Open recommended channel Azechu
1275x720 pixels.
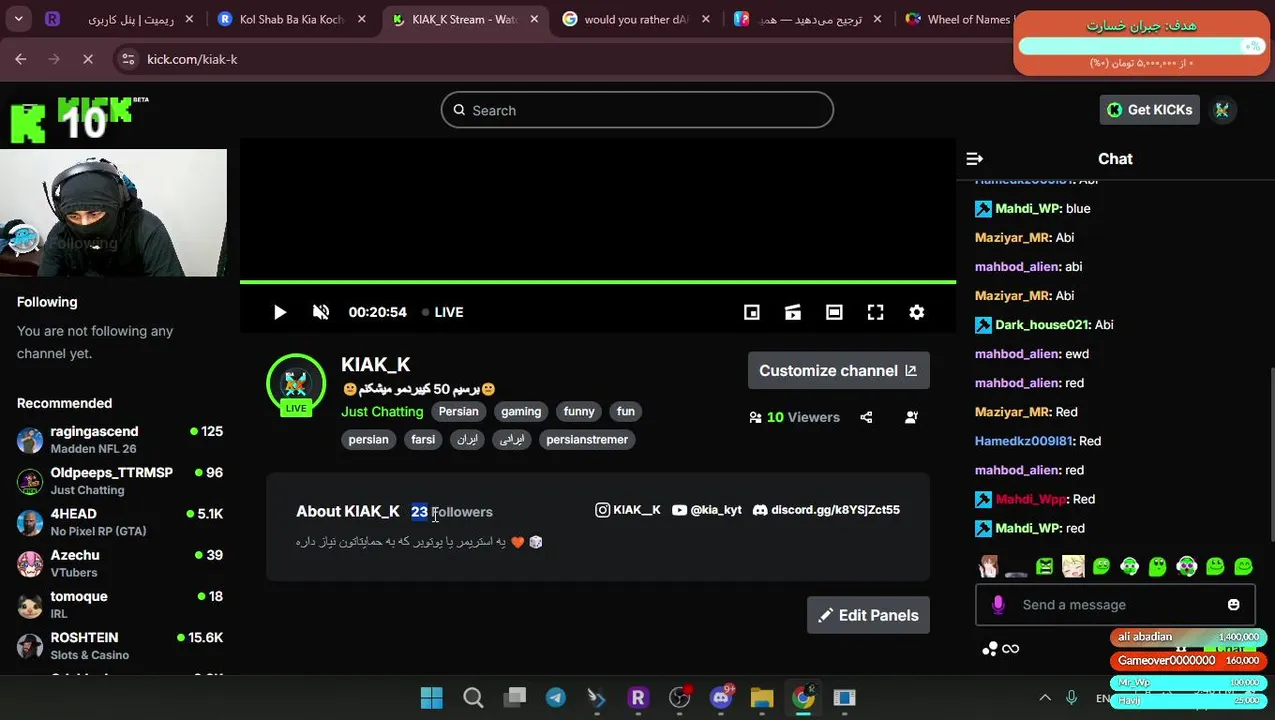pos(120,563)
